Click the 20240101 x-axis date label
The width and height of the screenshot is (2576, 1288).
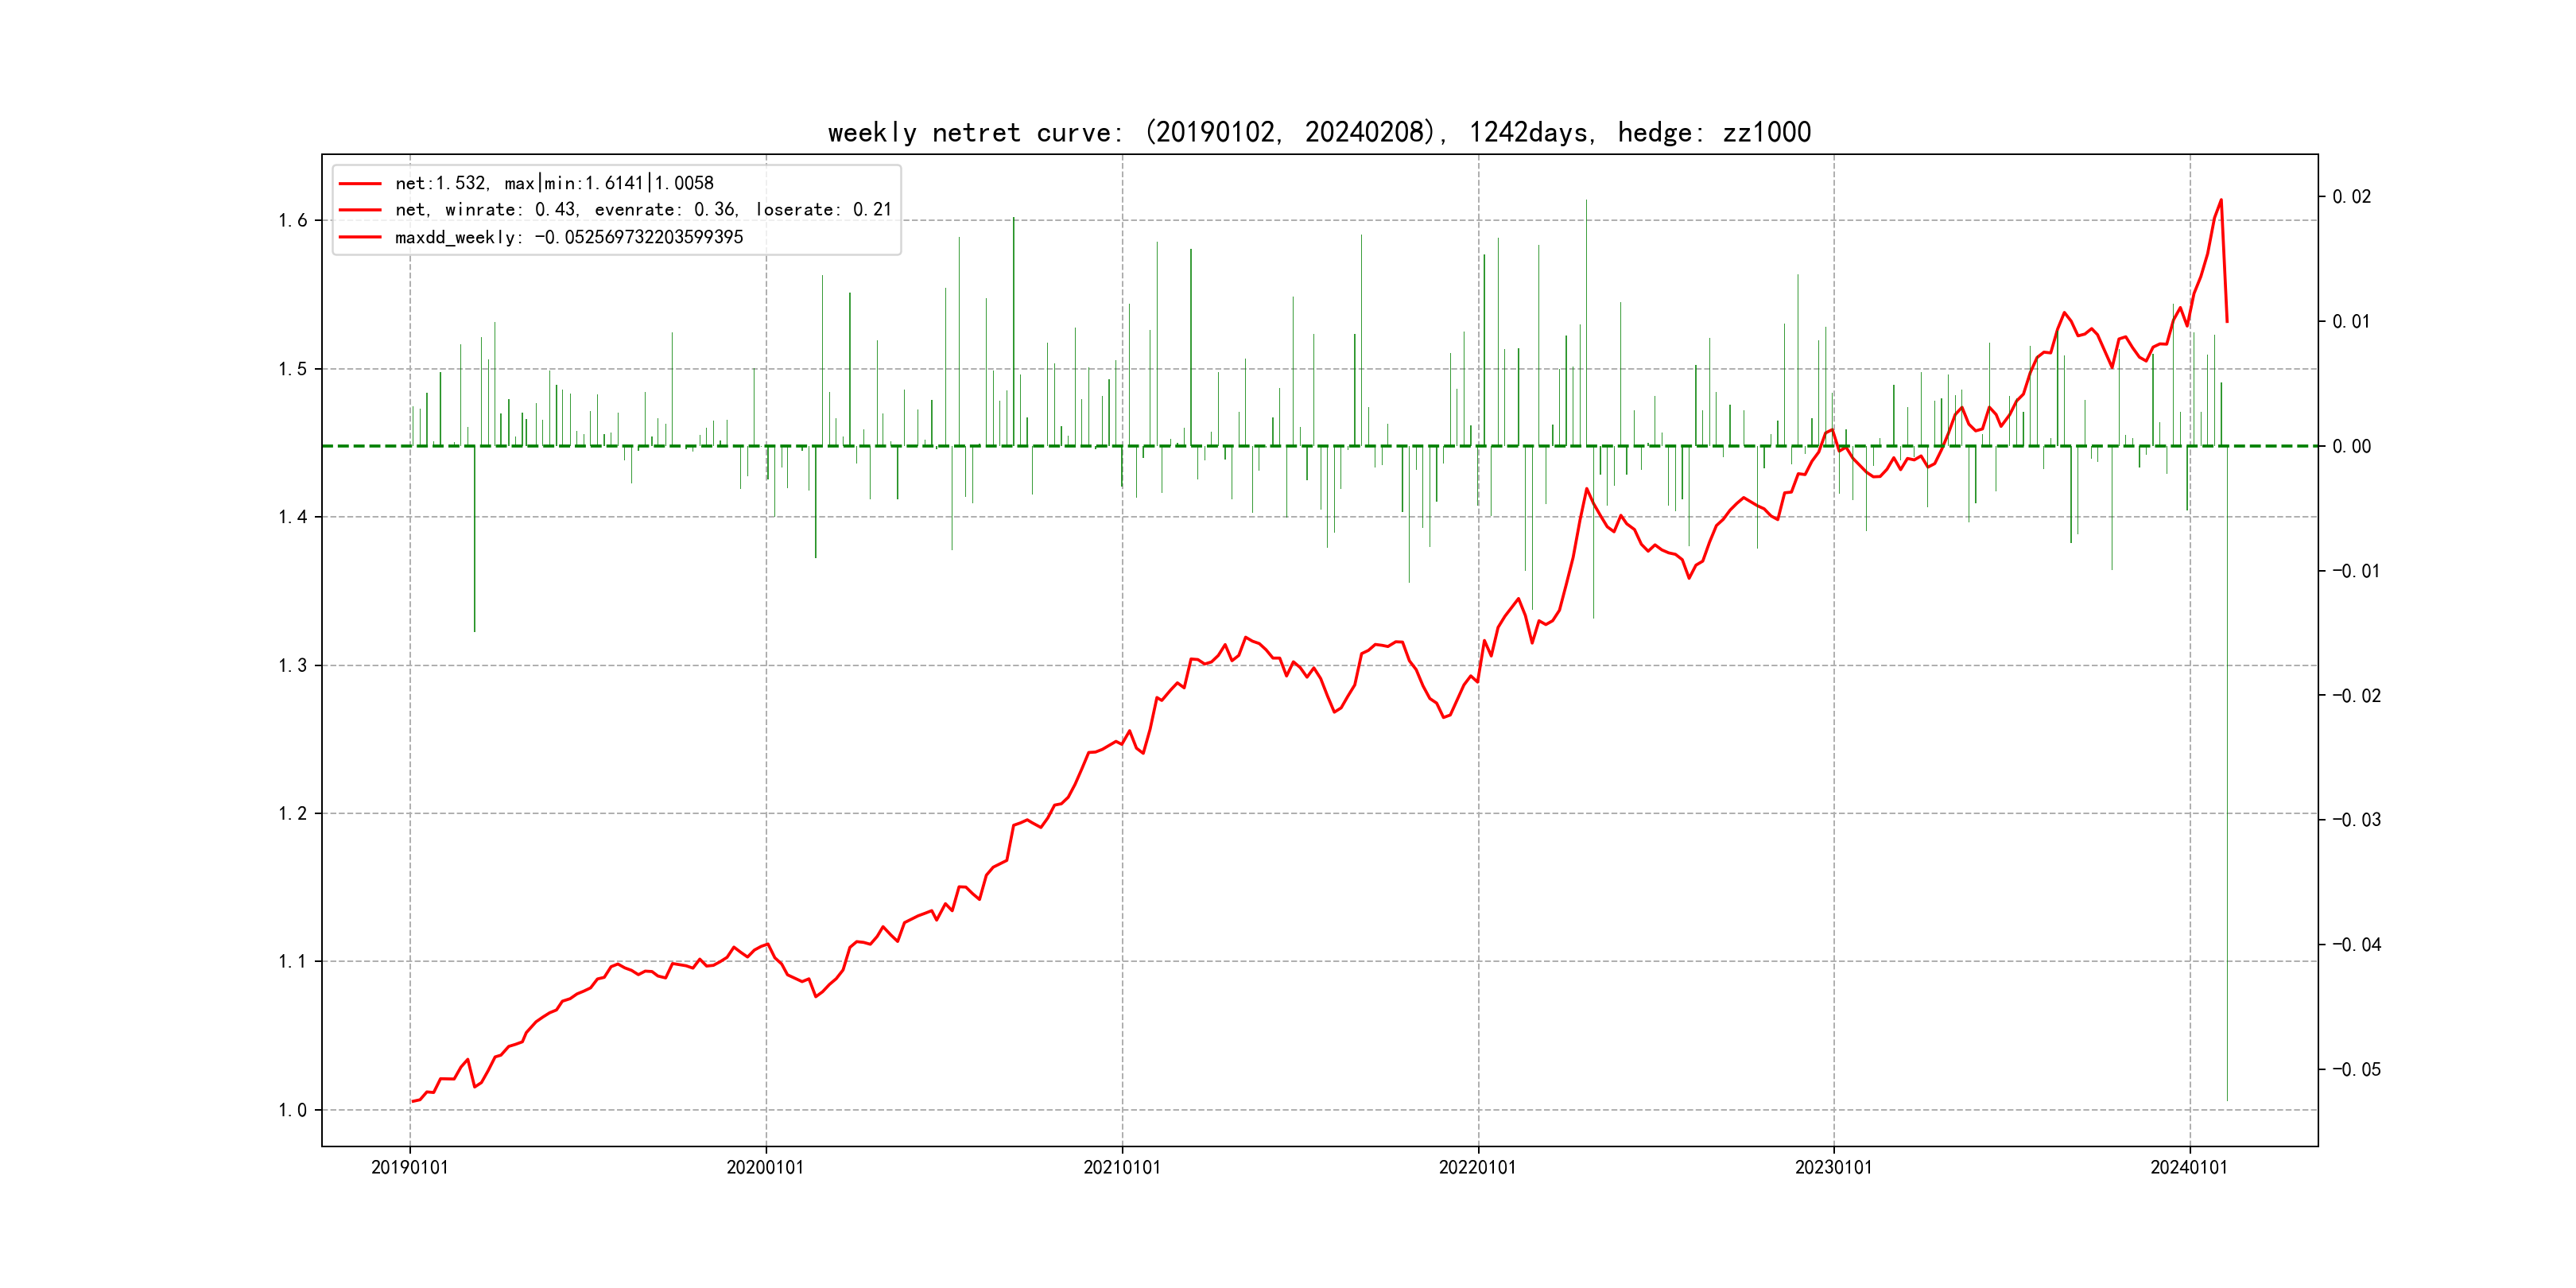point(2189,1167)
